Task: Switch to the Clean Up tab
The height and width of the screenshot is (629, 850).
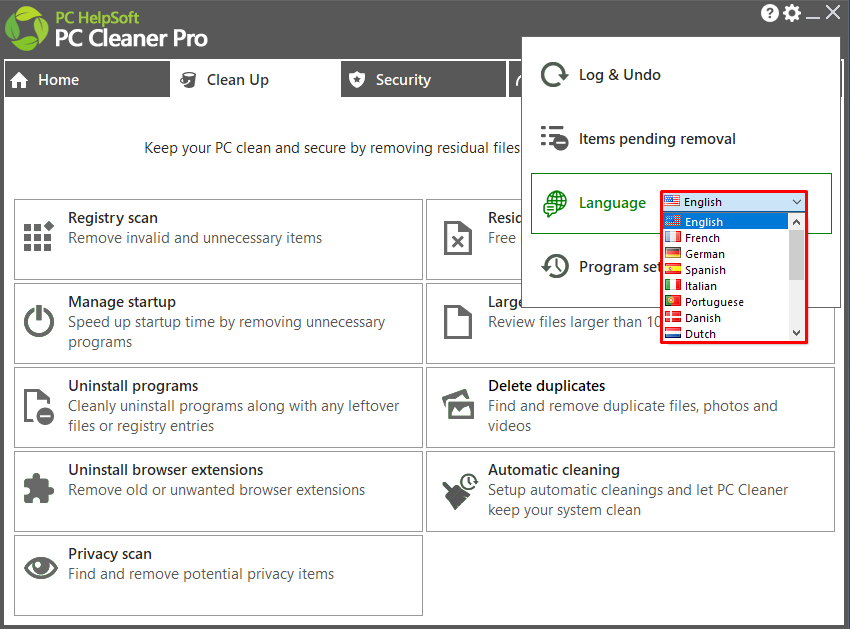Action: click(x=255, y=79)
